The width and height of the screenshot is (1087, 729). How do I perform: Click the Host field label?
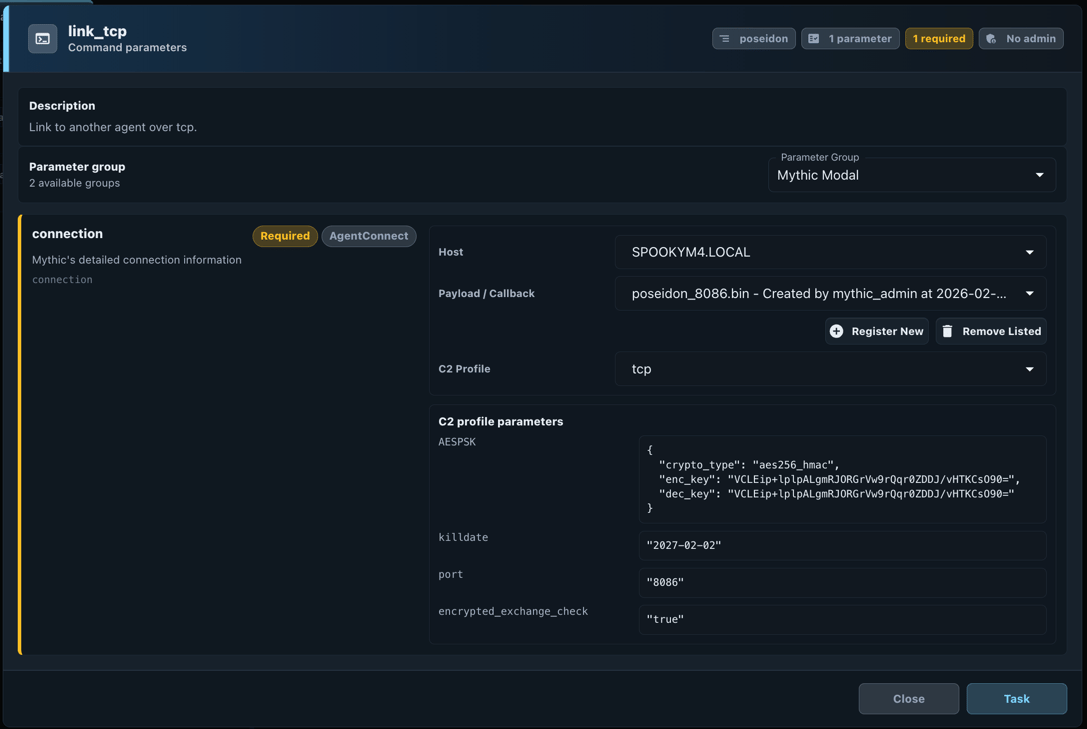click(x=451, y=252)
